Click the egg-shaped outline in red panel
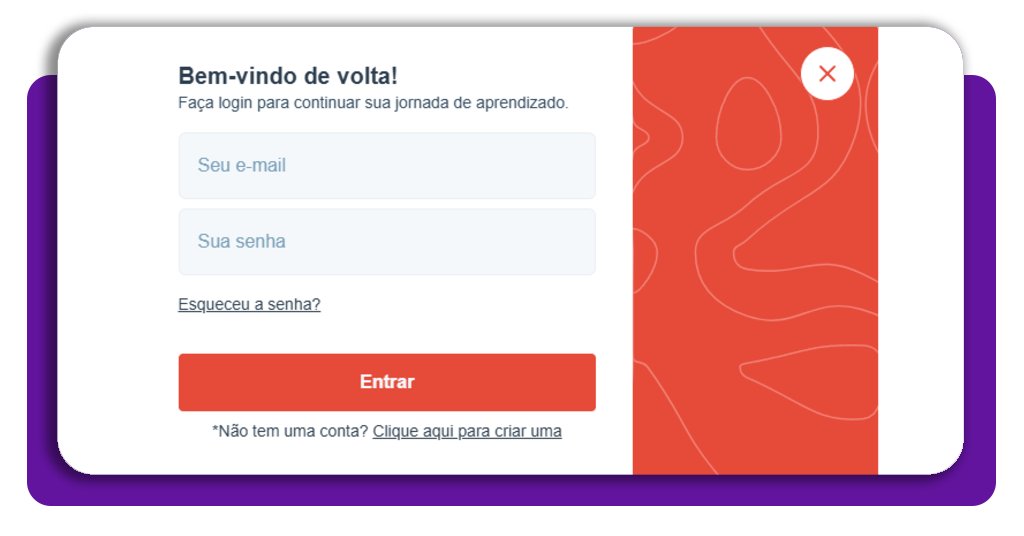The width and height of the screenshot is (1024, 536). (748, 124)
